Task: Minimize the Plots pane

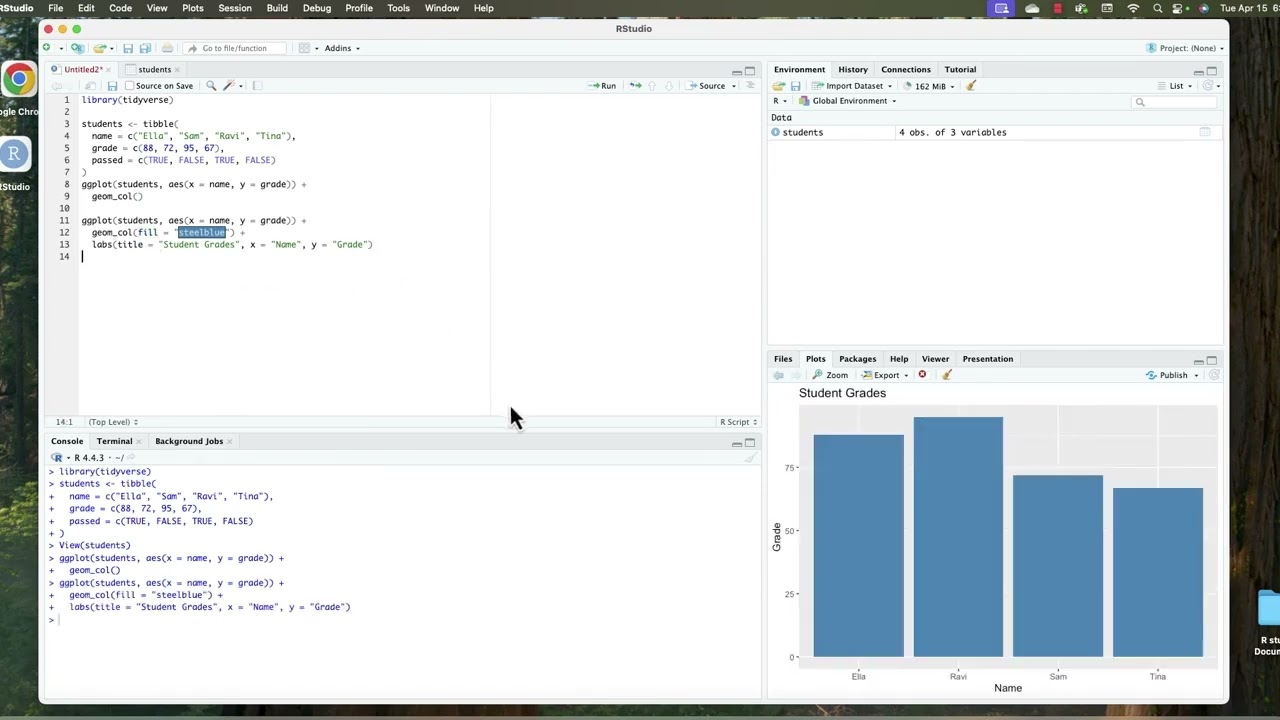Action: [x=1198, y=361]
